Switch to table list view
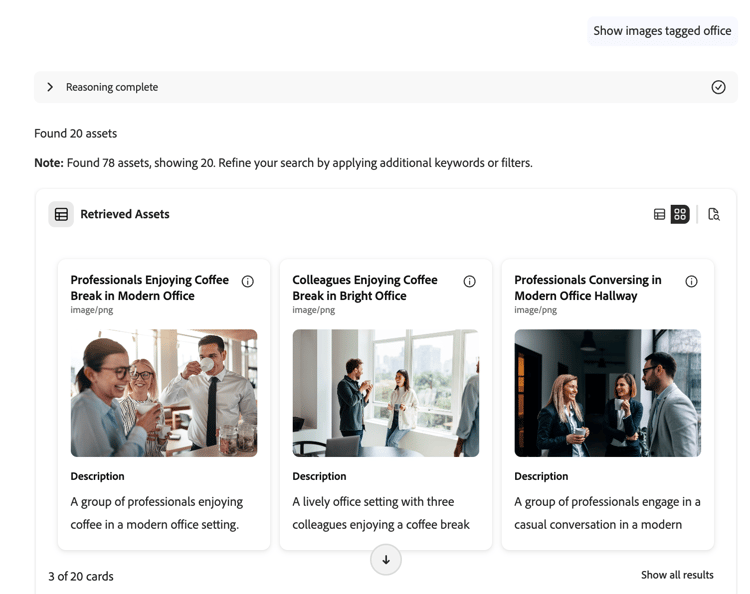 click(x=659, y=214)
